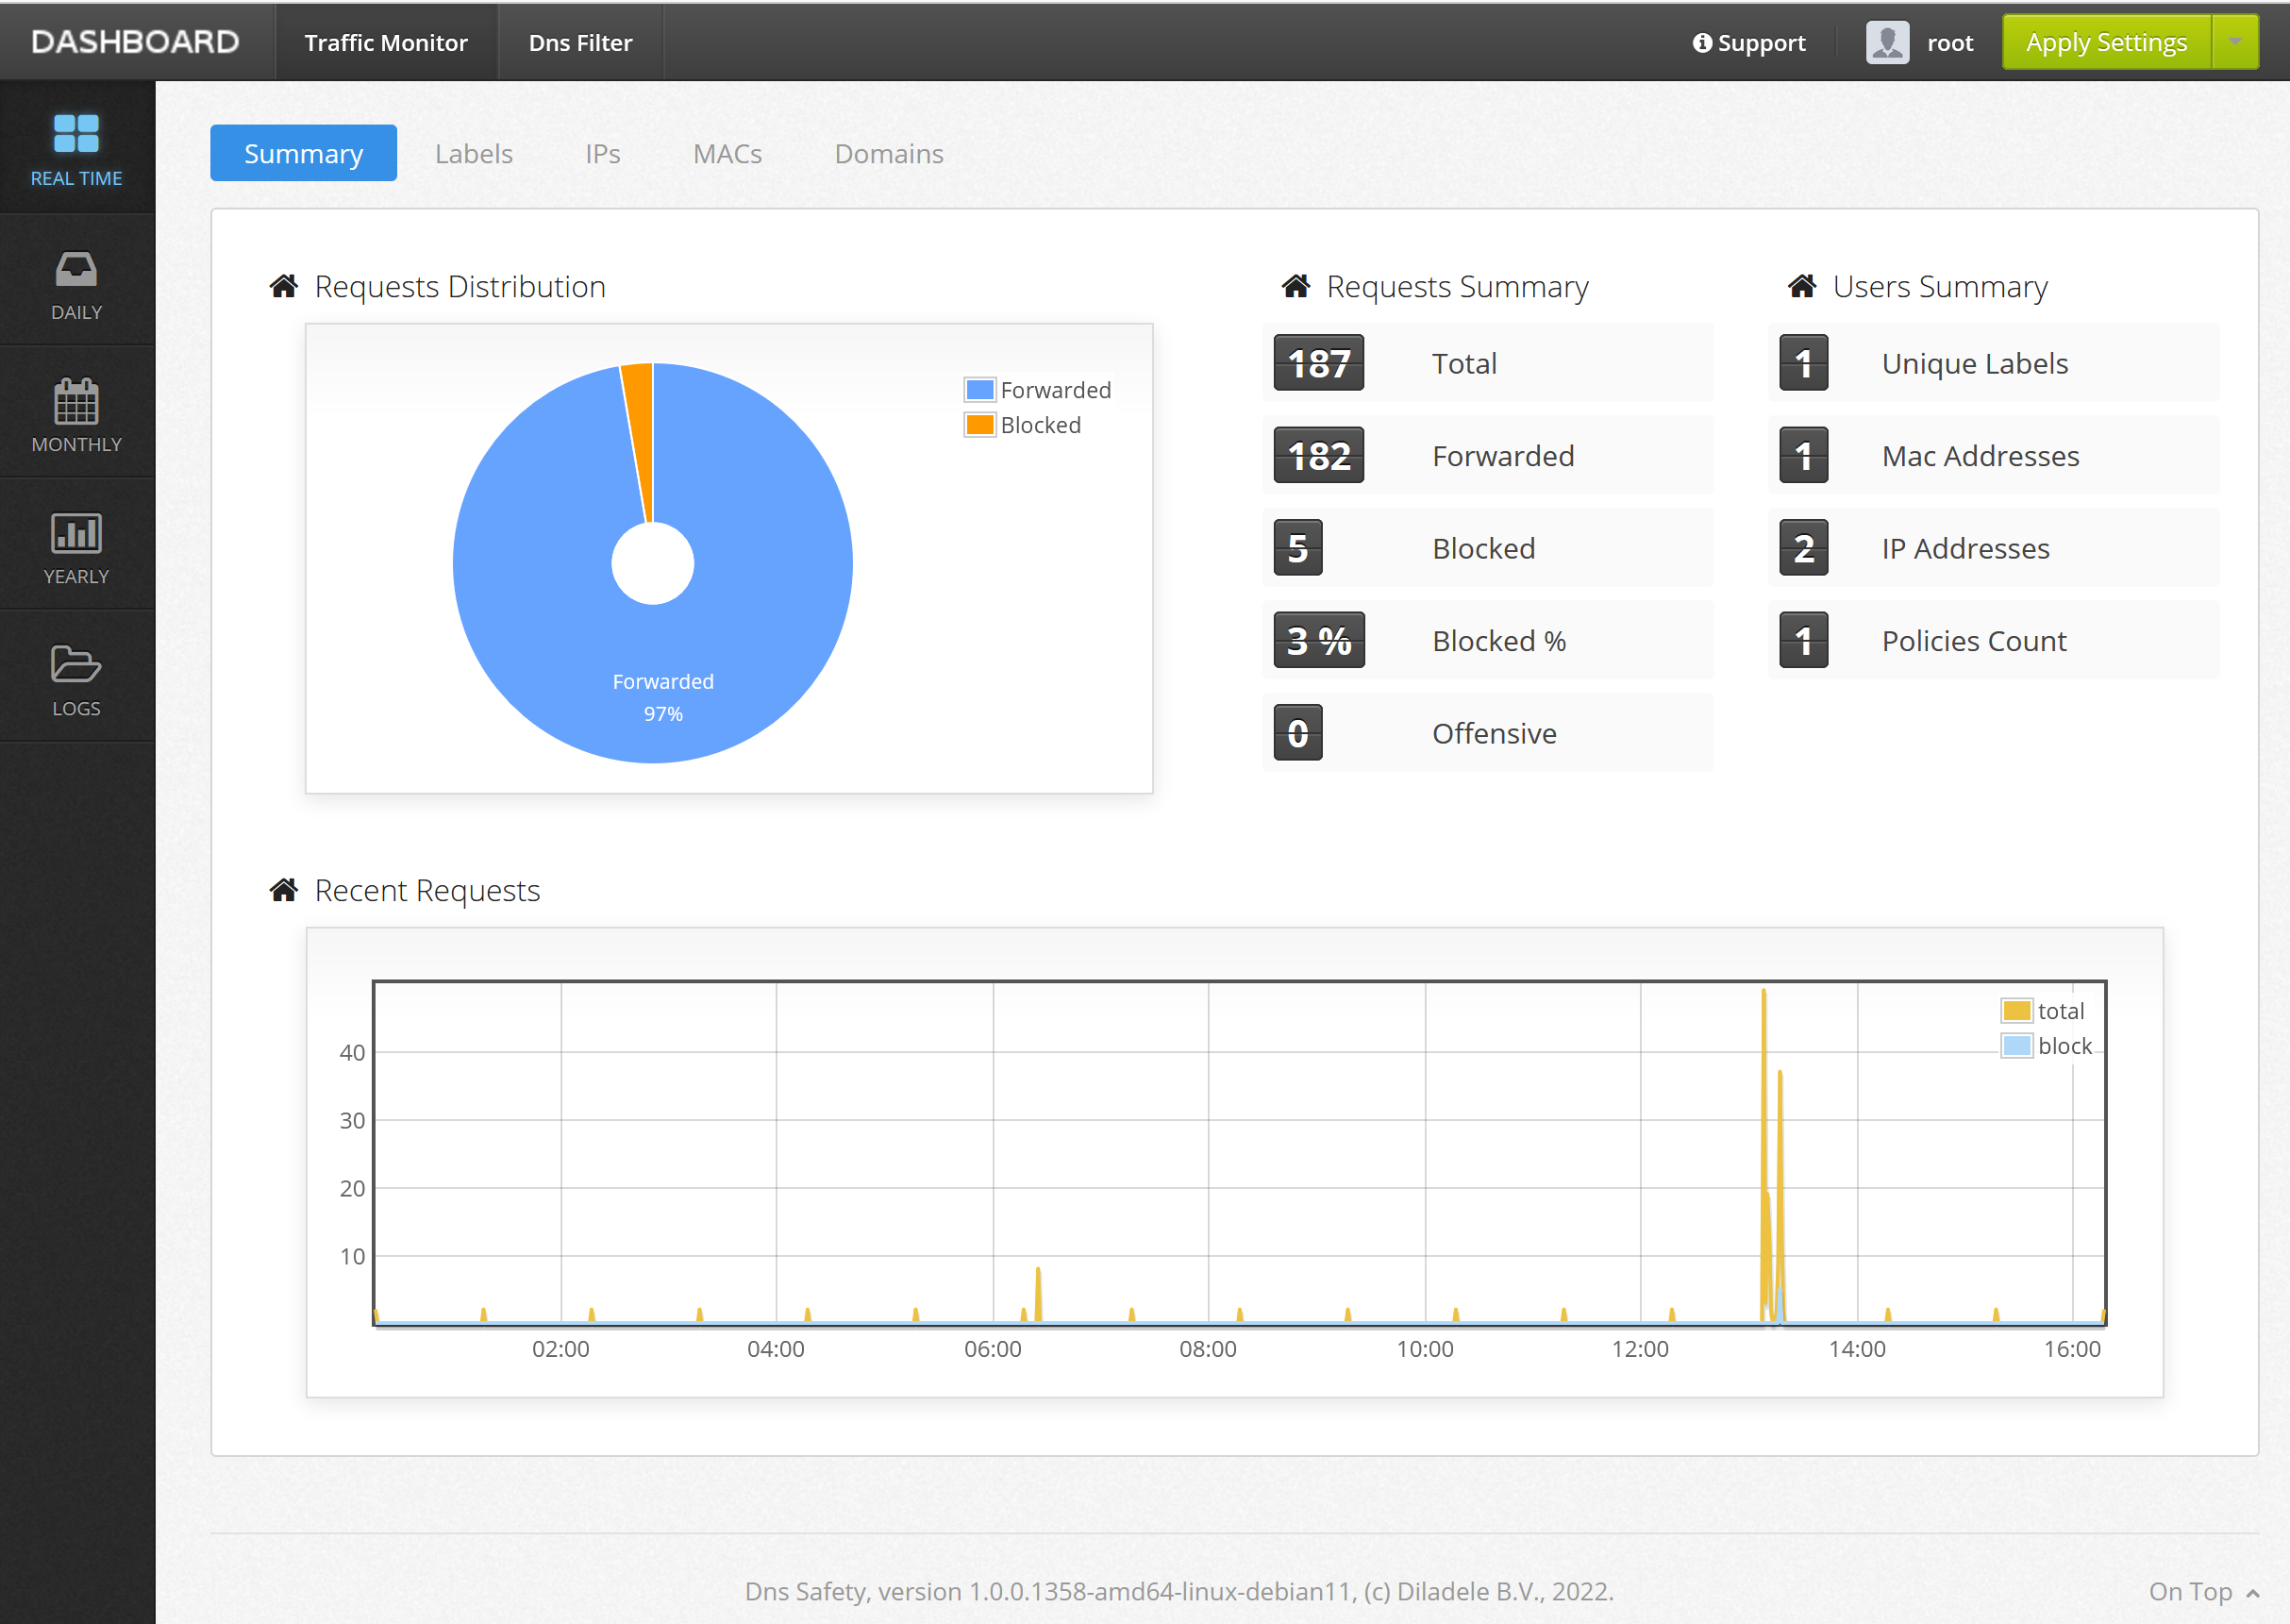Viewport: 2290px width, 1624px height.
Task: Click the Traffic Monitor nav icon
Action: click(387, 39)
